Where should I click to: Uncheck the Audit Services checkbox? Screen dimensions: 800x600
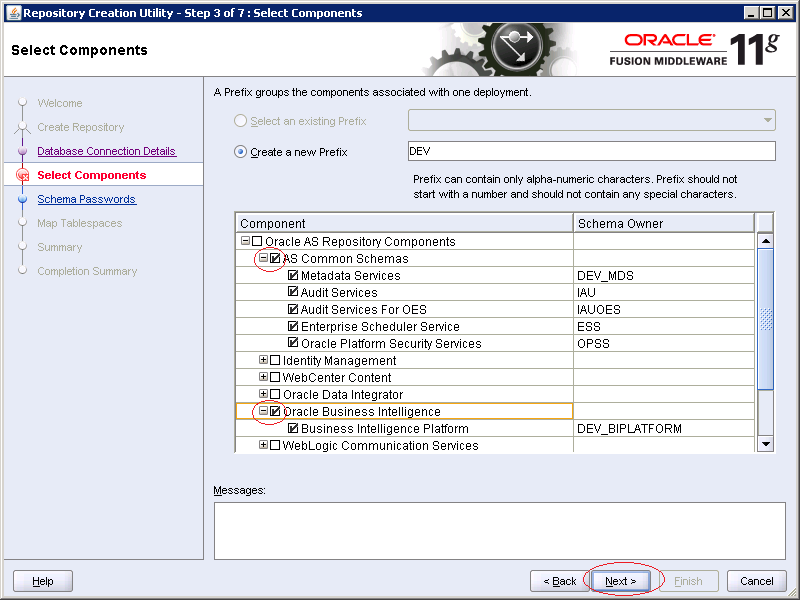click(293, 292)
